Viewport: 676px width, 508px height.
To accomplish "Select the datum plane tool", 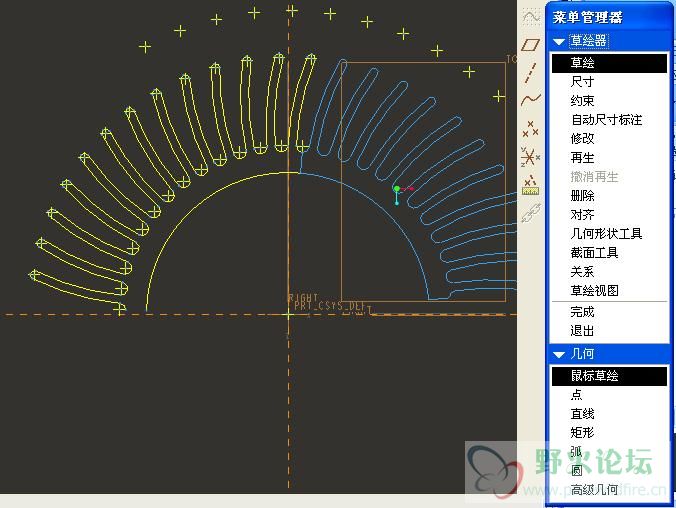I will pyautogui.click(x=531, y=45).
